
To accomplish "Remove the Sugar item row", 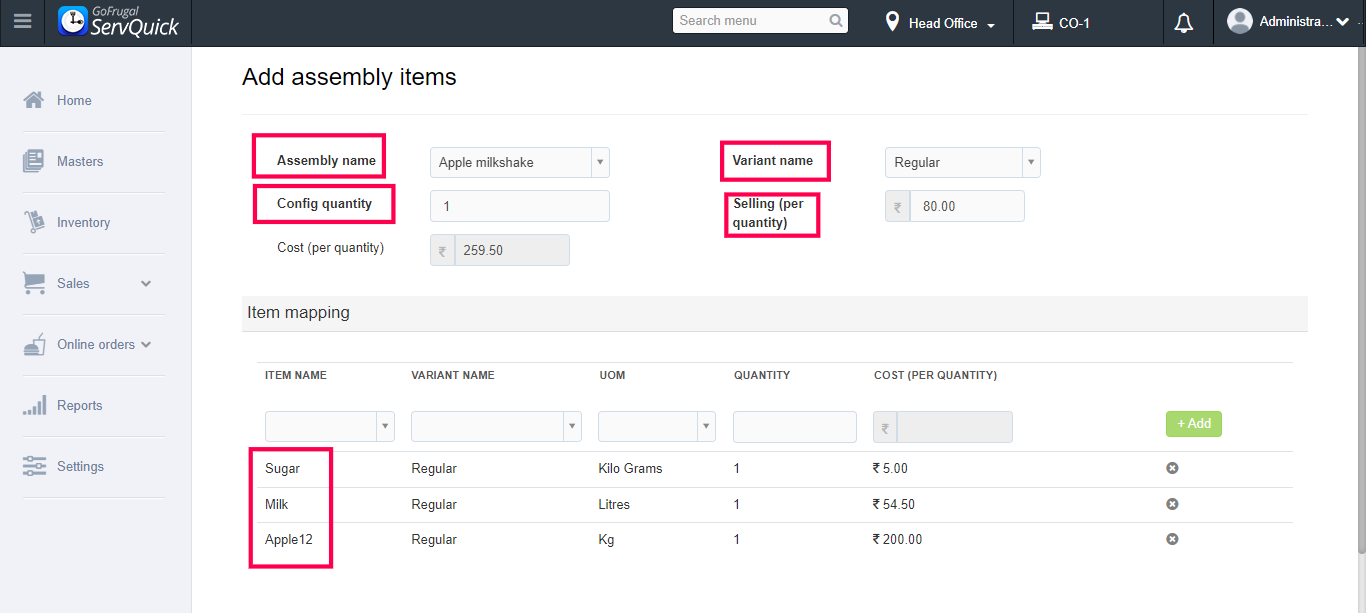I will (x=1172, y=468).
